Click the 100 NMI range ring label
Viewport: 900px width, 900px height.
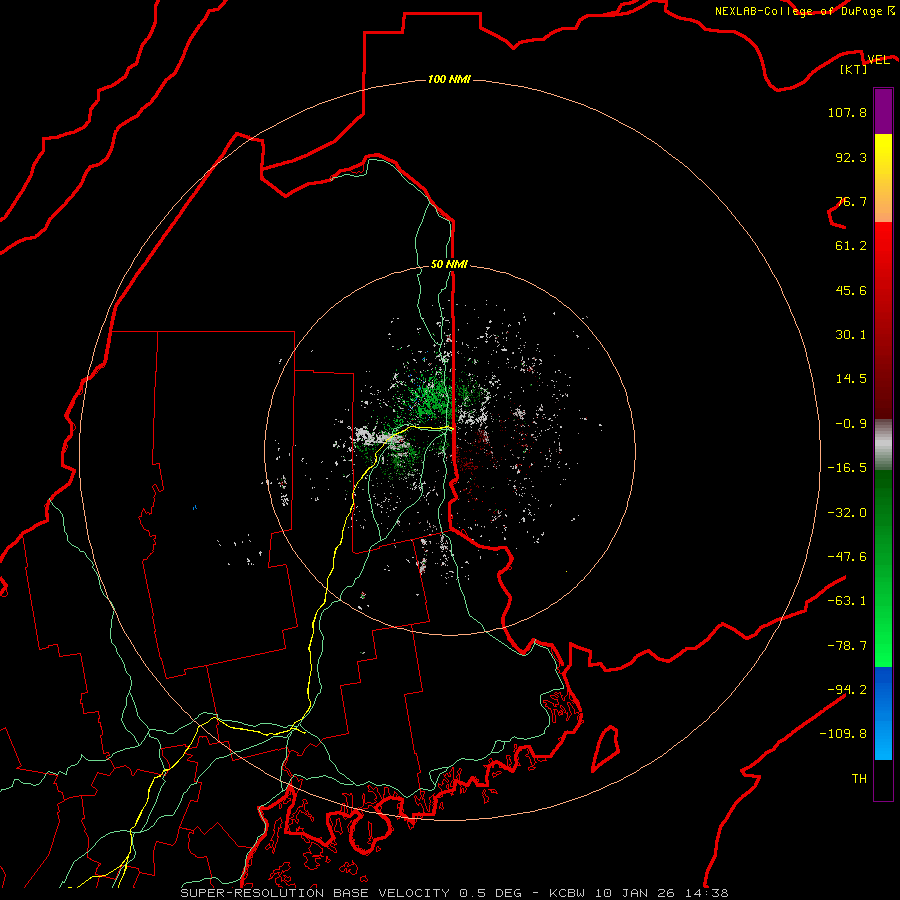click(449, 79)
